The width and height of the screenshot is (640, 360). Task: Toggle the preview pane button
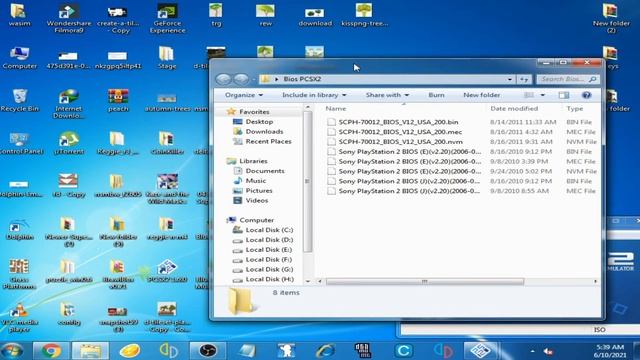564,95
